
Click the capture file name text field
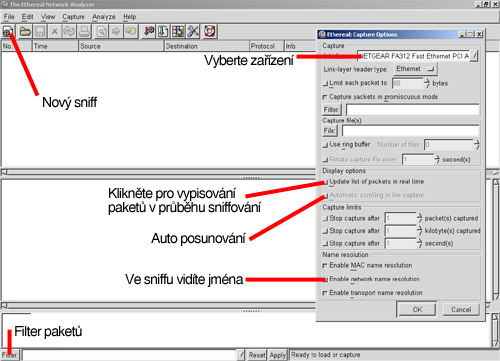[x=411, y=131]
